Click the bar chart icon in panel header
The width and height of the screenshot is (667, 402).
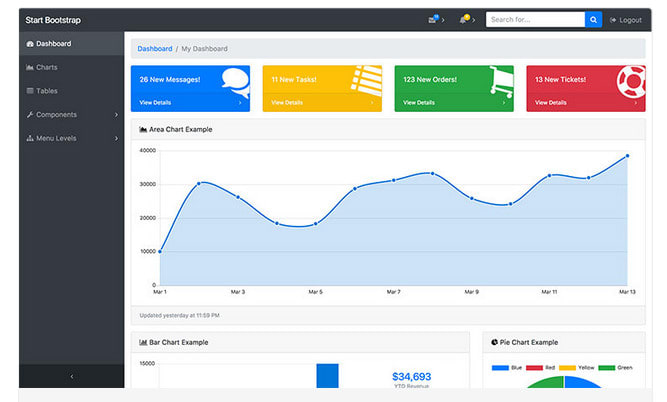143,342
